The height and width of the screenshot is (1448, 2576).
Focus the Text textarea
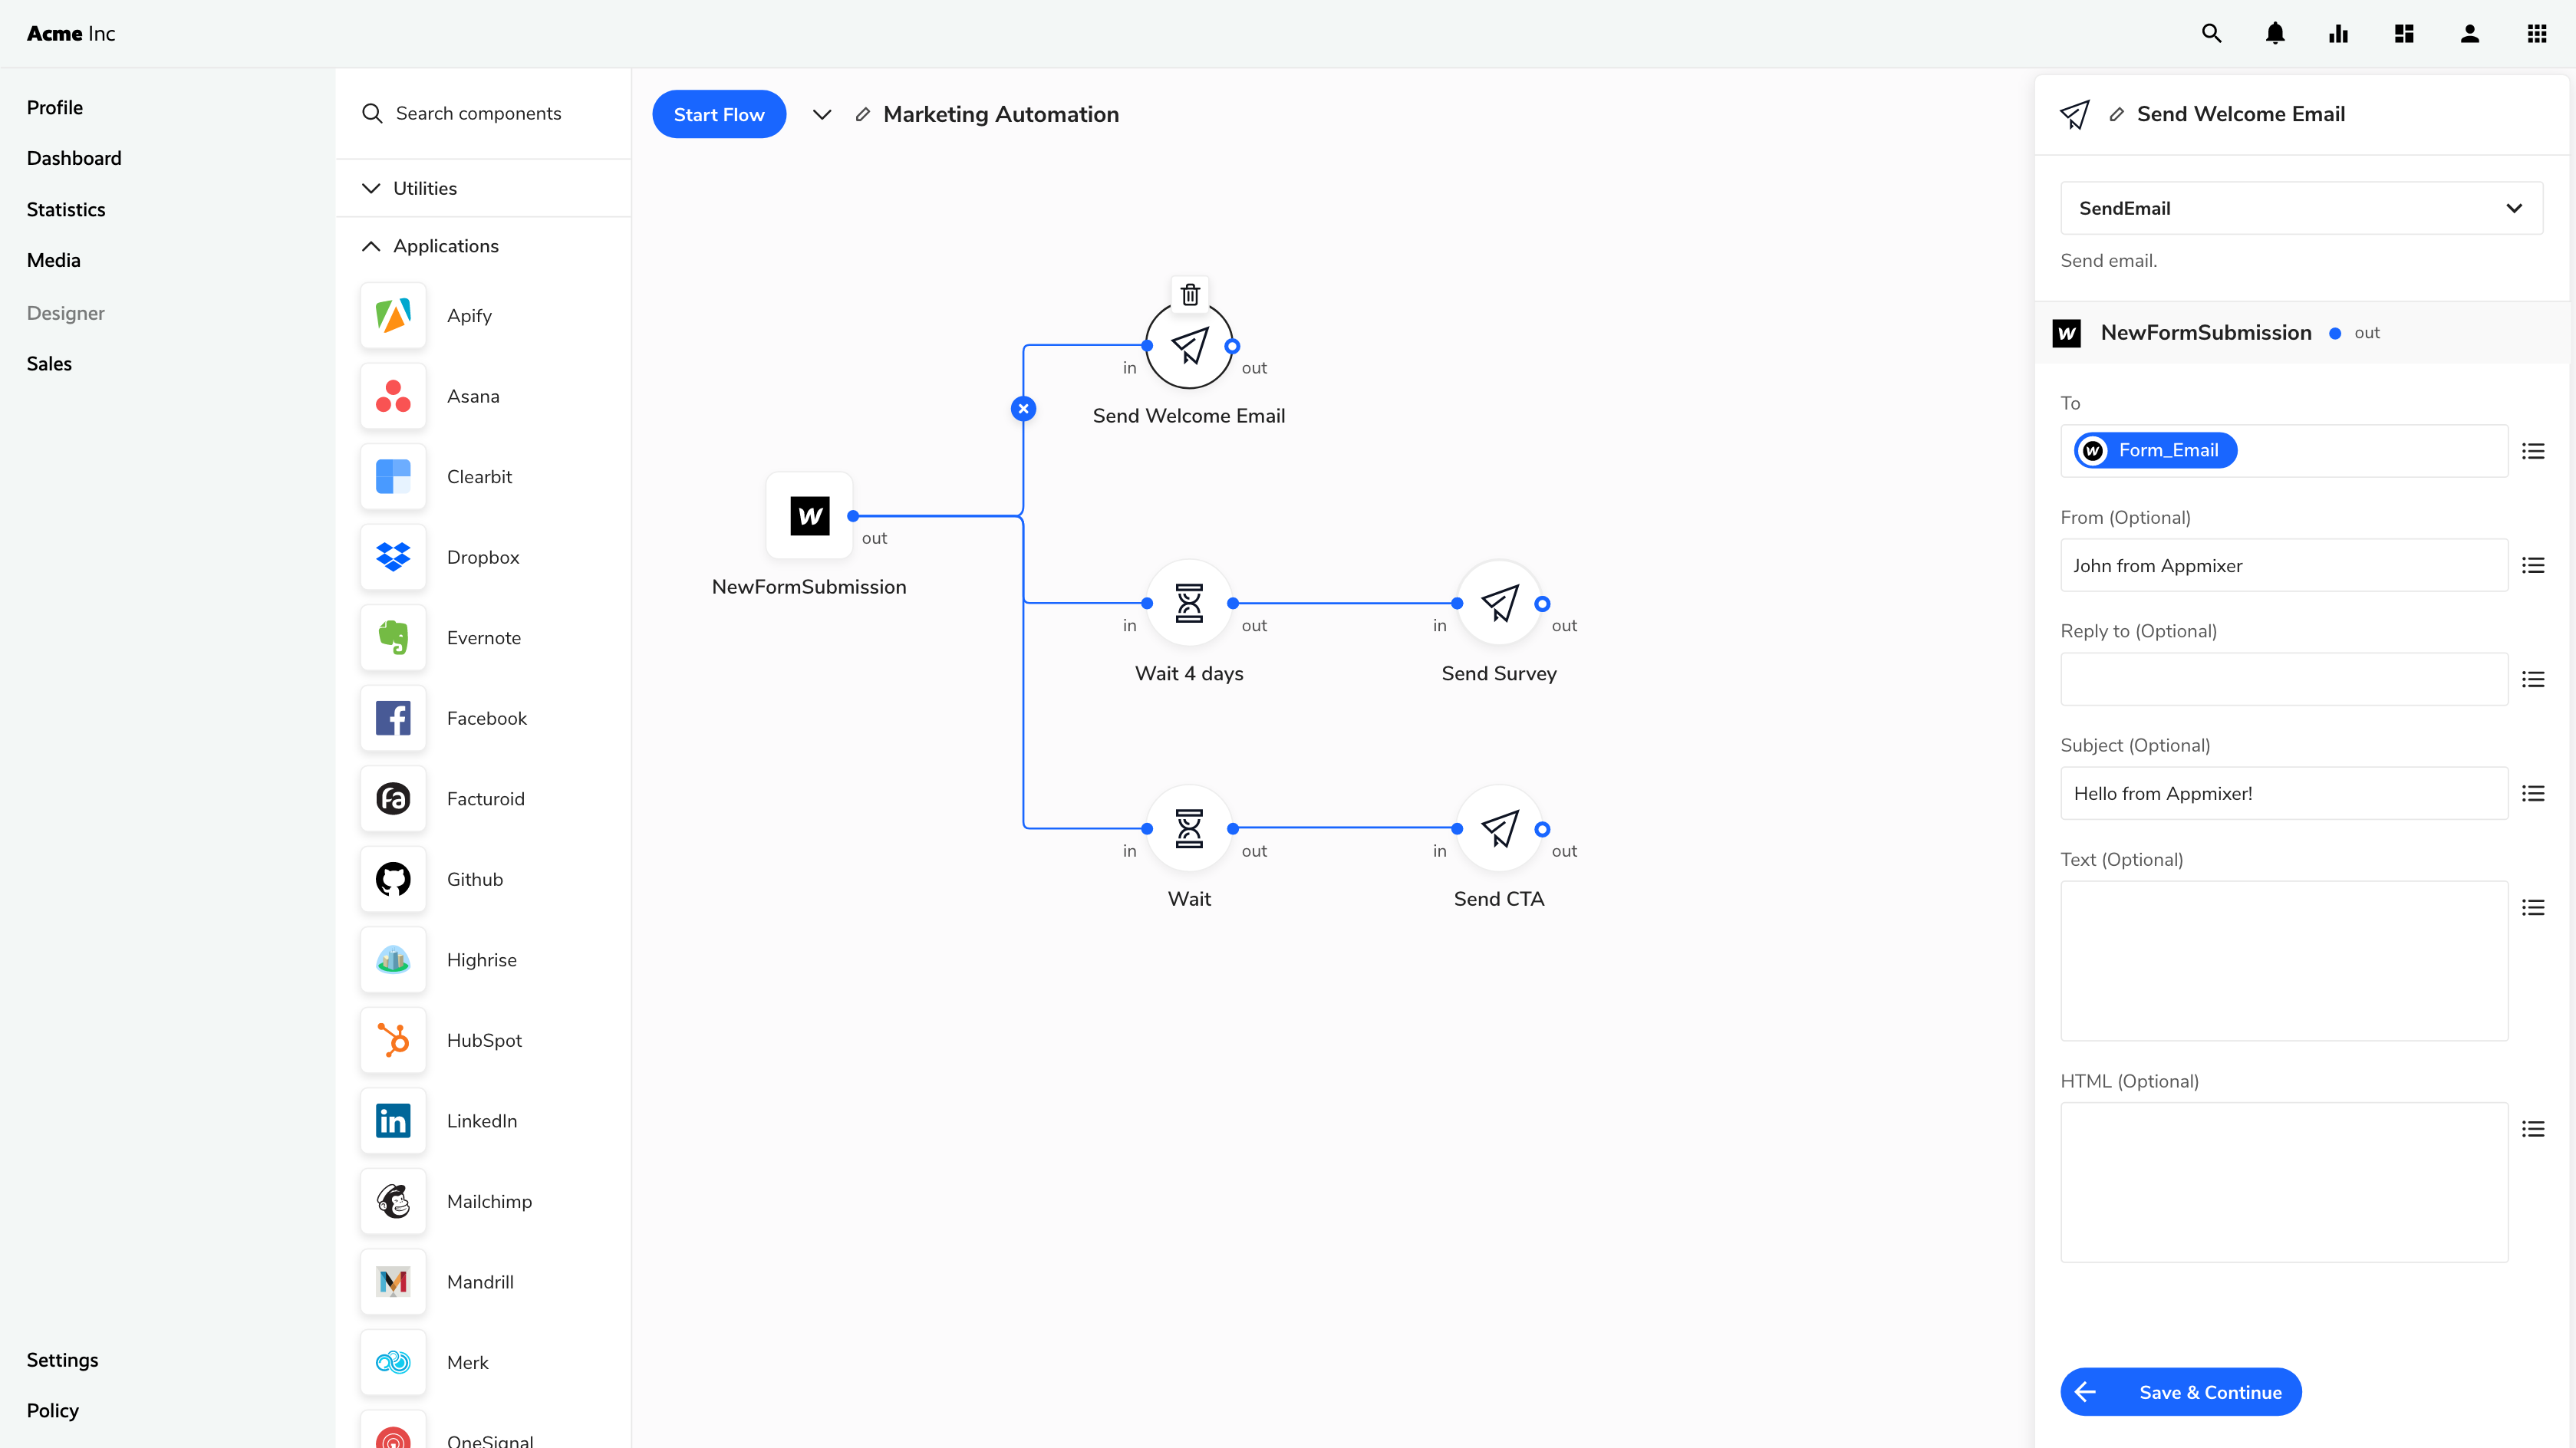click(x=2284, y=960)
